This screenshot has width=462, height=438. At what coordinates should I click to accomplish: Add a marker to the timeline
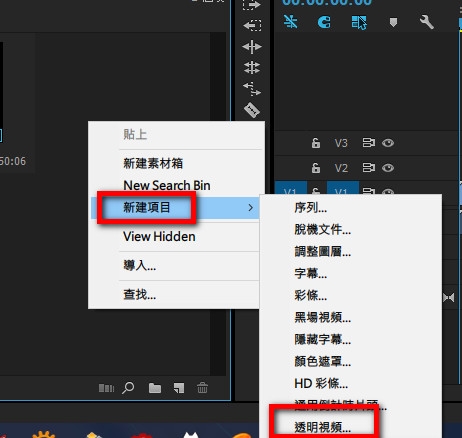coord(393,23)
